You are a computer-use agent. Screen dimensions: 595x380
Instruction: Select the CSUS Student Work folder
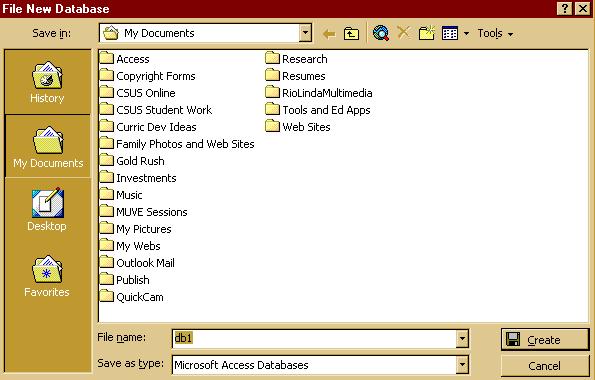point(156,110)
